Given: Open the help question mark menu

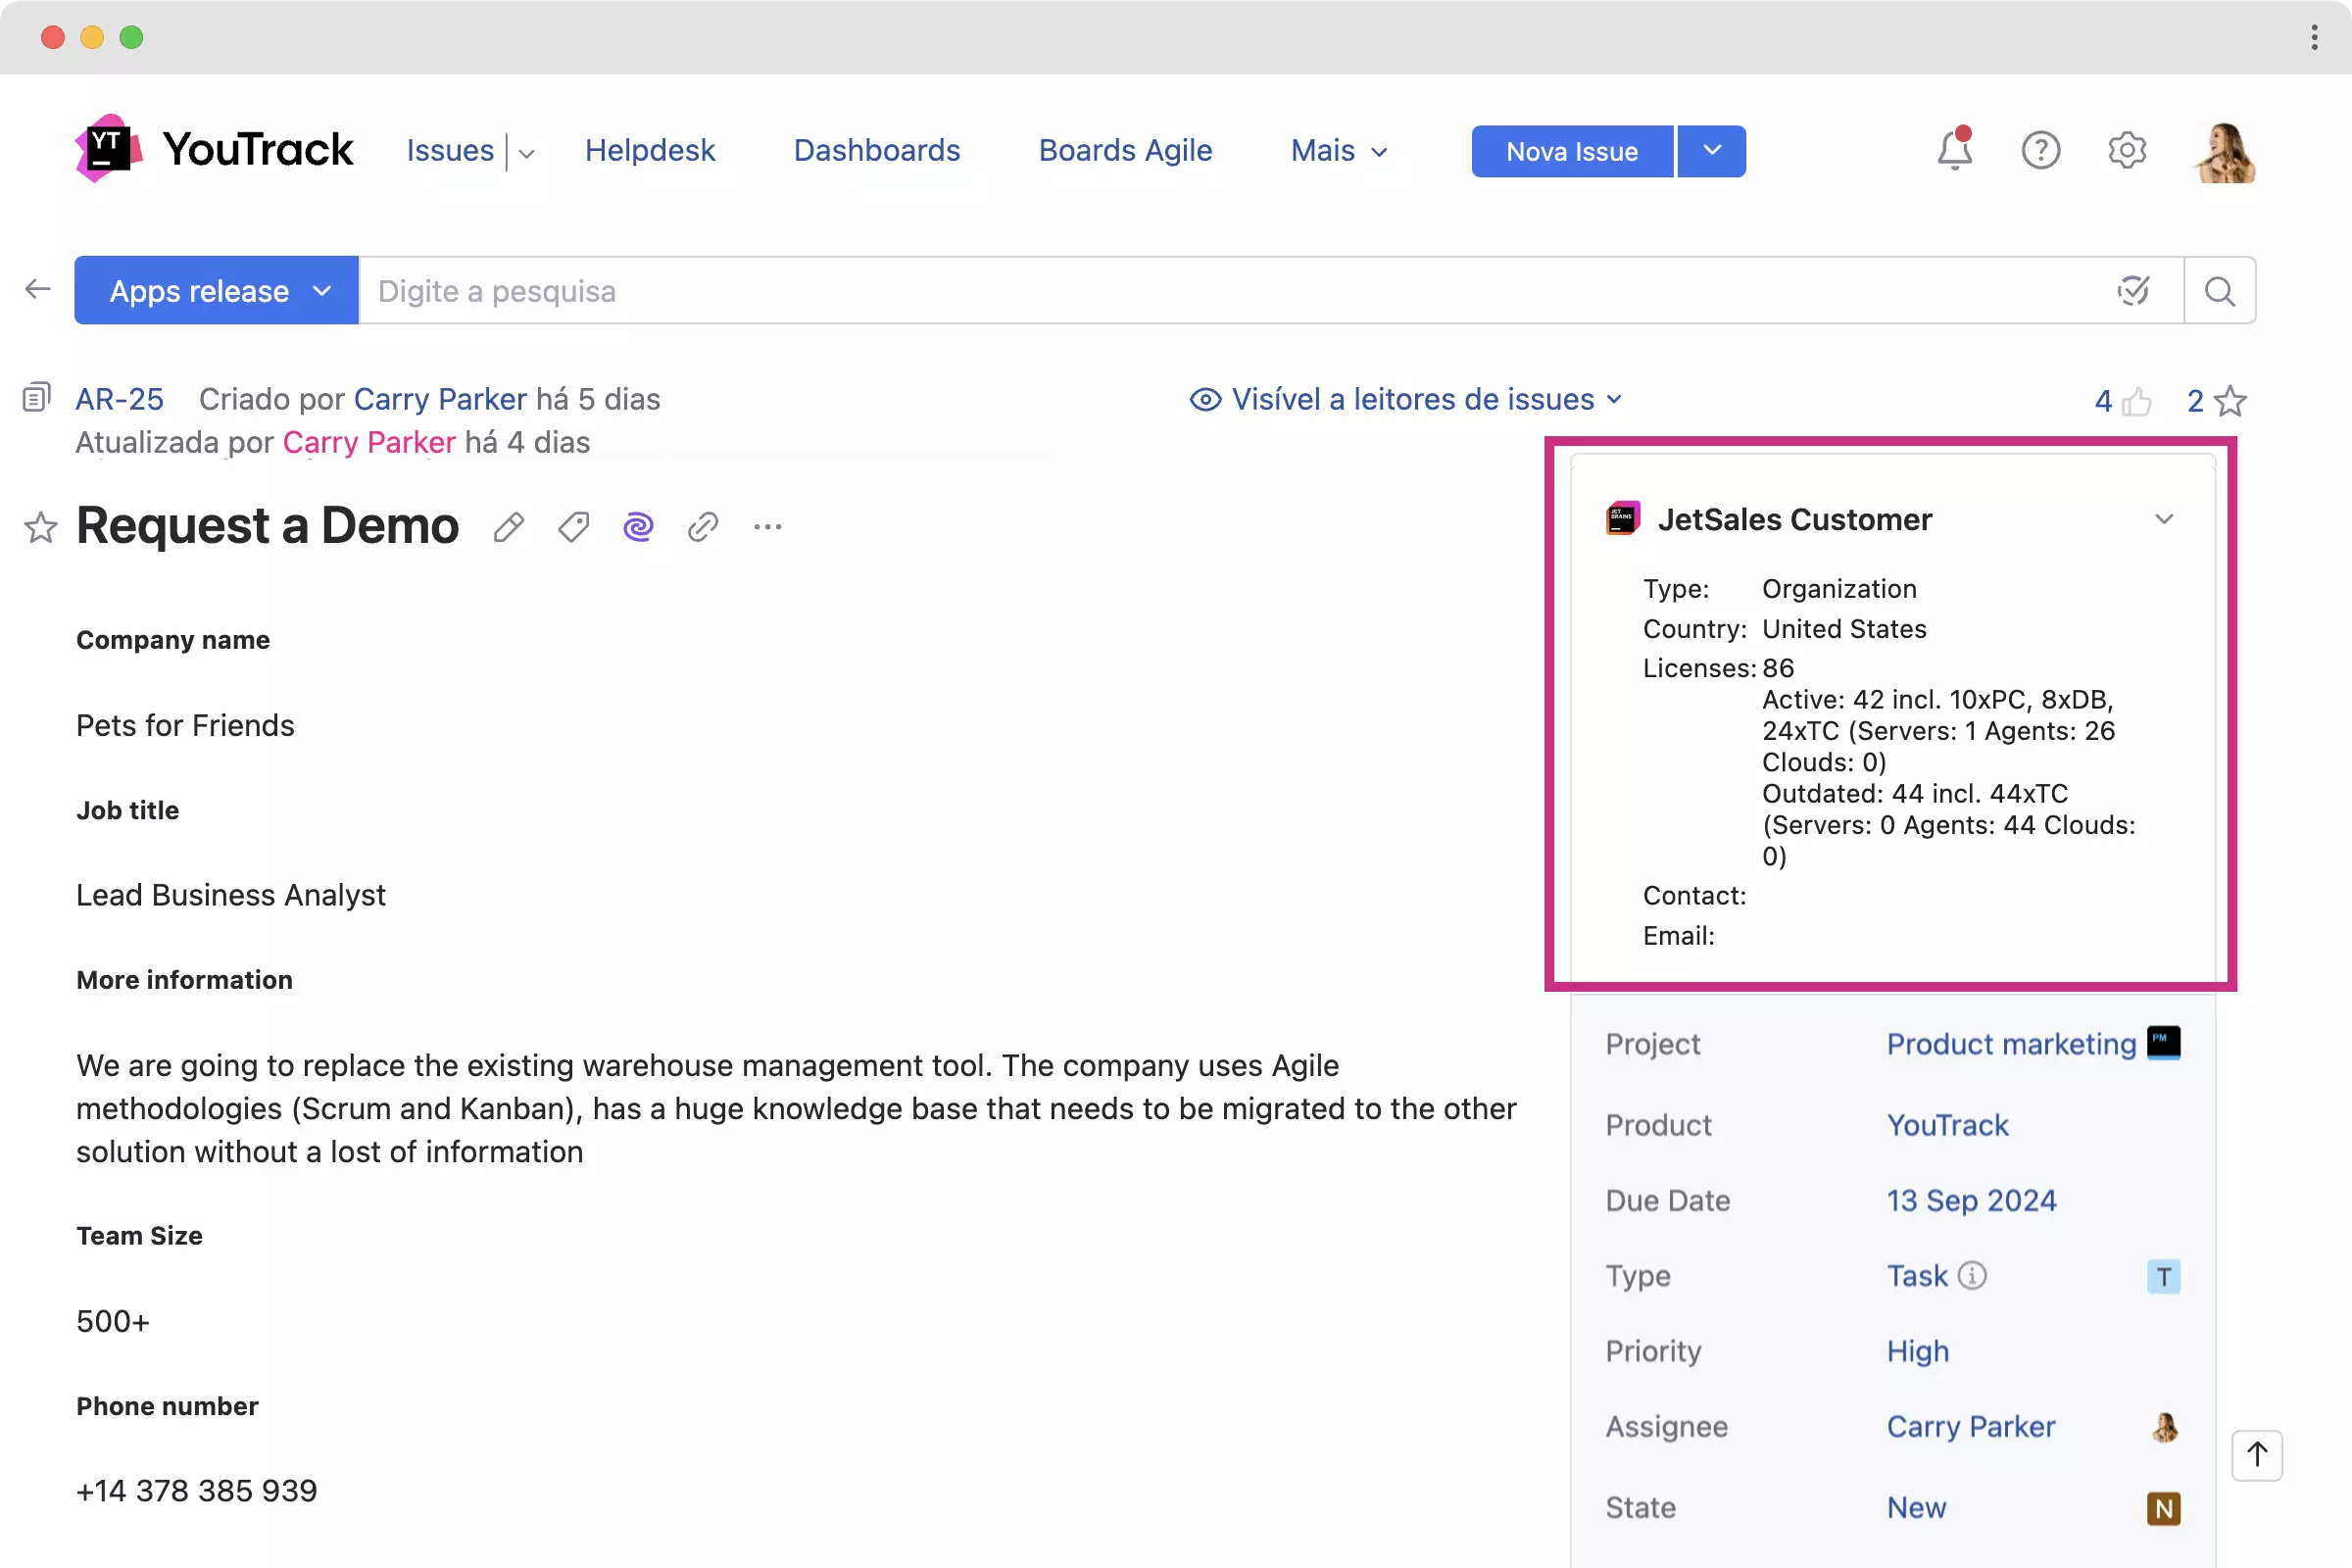Looking at the screenshot, I should point(2040,150).
